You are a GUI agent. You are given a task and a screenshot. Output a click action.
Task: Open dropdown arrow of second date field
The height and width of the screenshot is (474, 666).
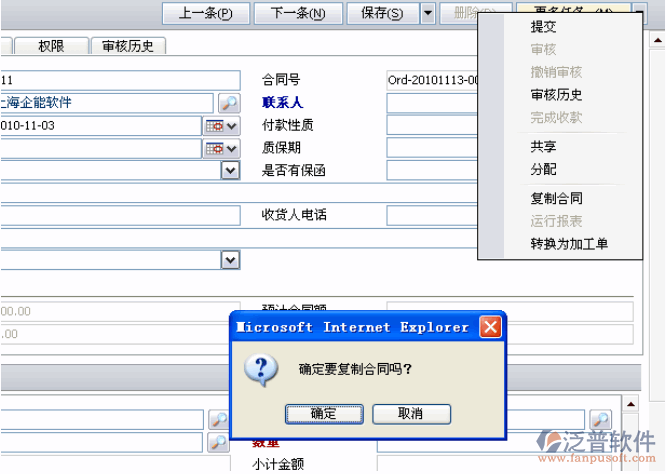tap(232, 149)
